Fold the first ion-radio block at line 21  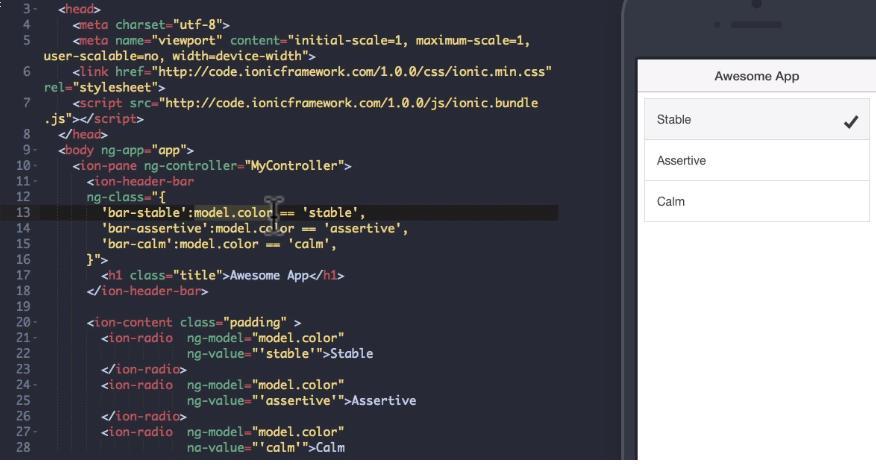[36, 338]
